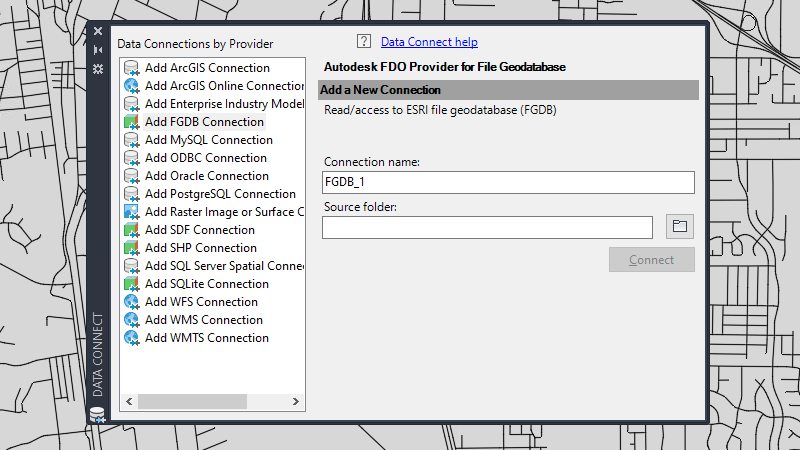800x450 pixels.
Task: Click the Oracle Connection database icon
Action: click(x=132, y=176)
